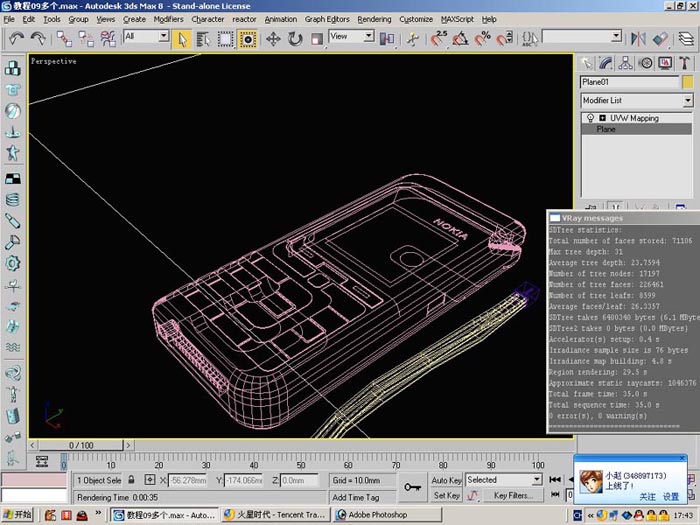
Task: Step time slider forward with right arrow
Action: point(128,445)
